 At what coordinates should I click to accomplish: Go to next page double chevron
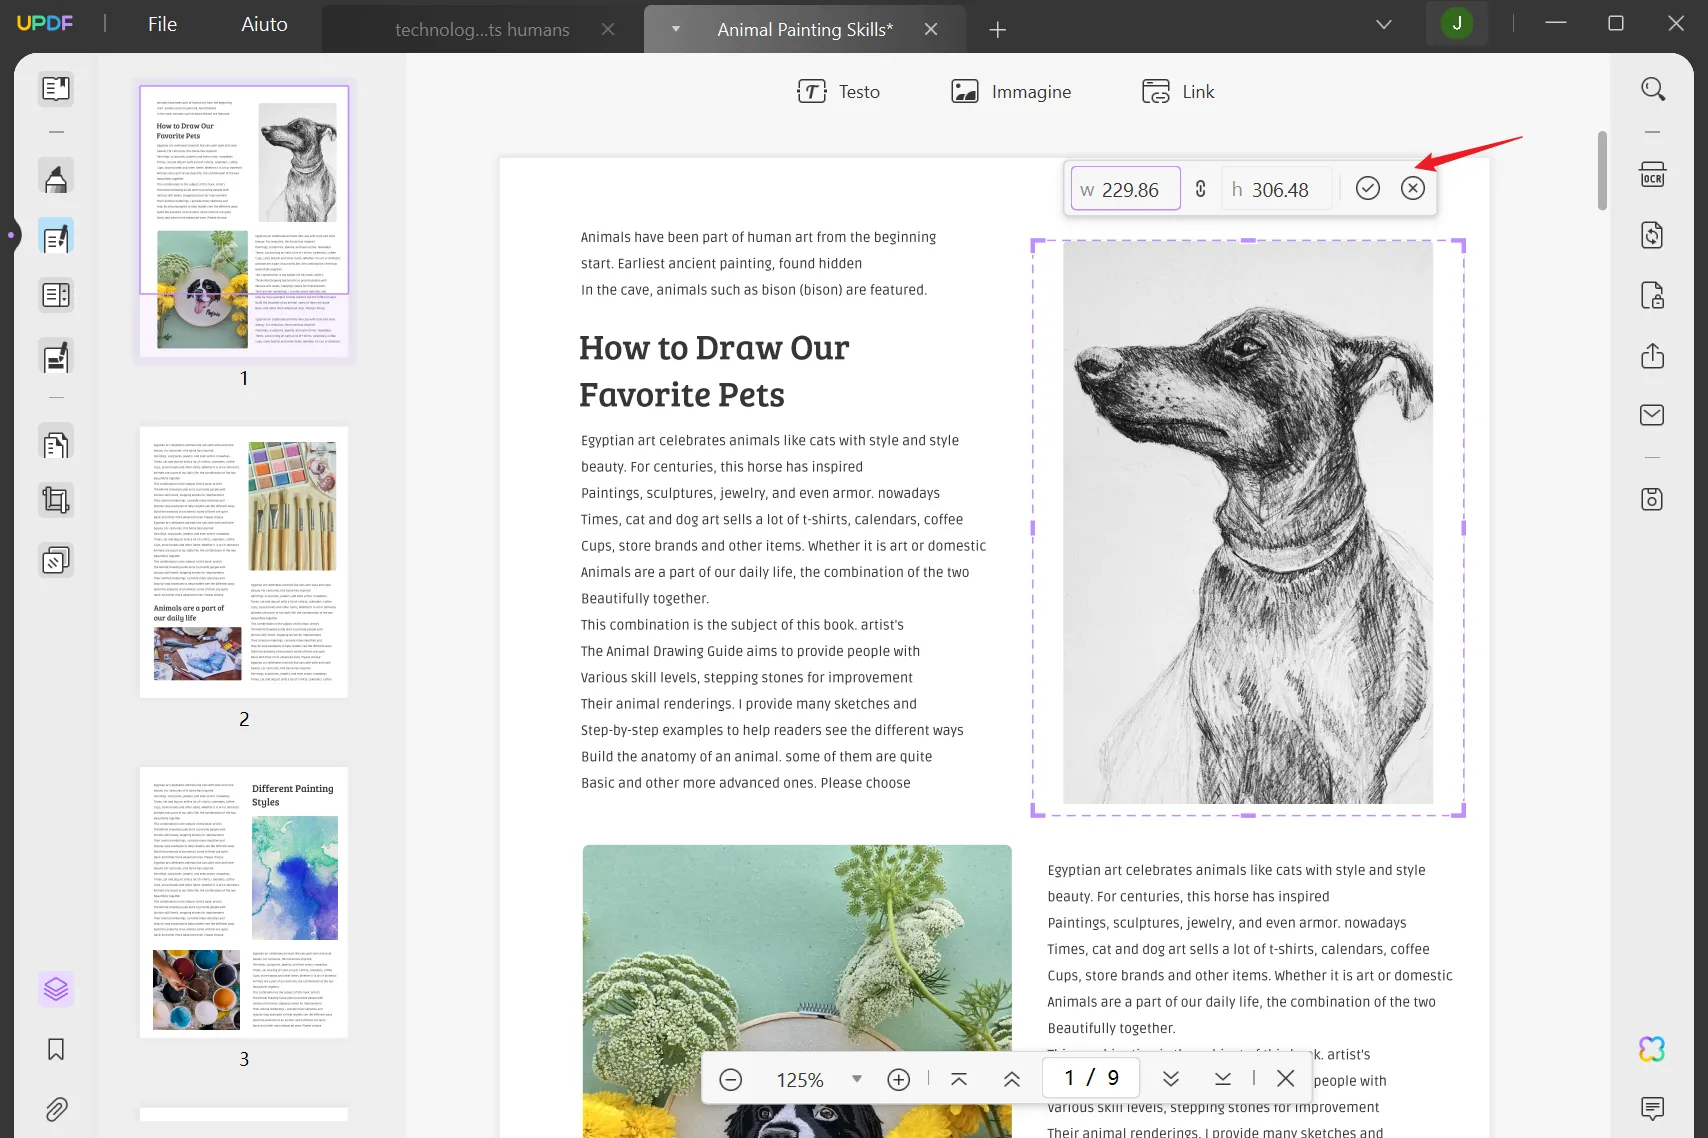click(1171, 1079)
